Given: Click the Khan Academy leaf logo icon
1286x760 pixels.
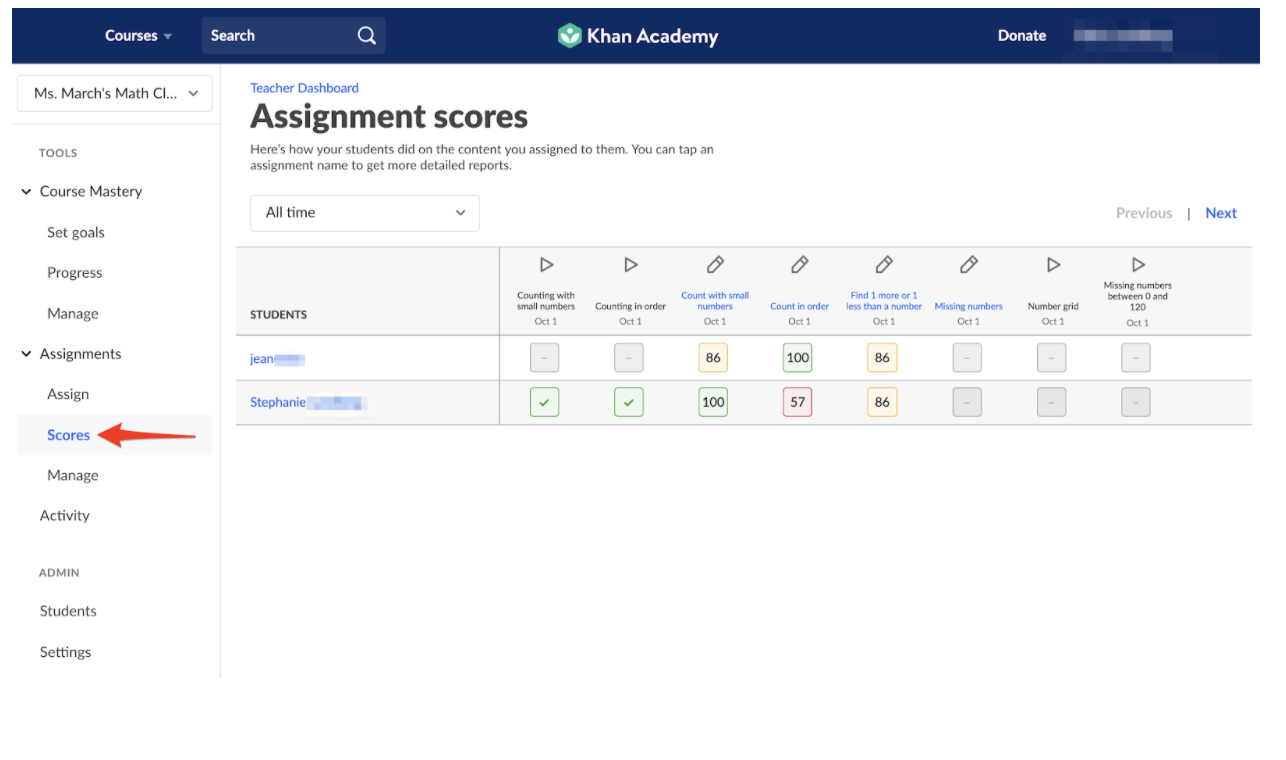Looking at the screenshot, I should point(569,36).
